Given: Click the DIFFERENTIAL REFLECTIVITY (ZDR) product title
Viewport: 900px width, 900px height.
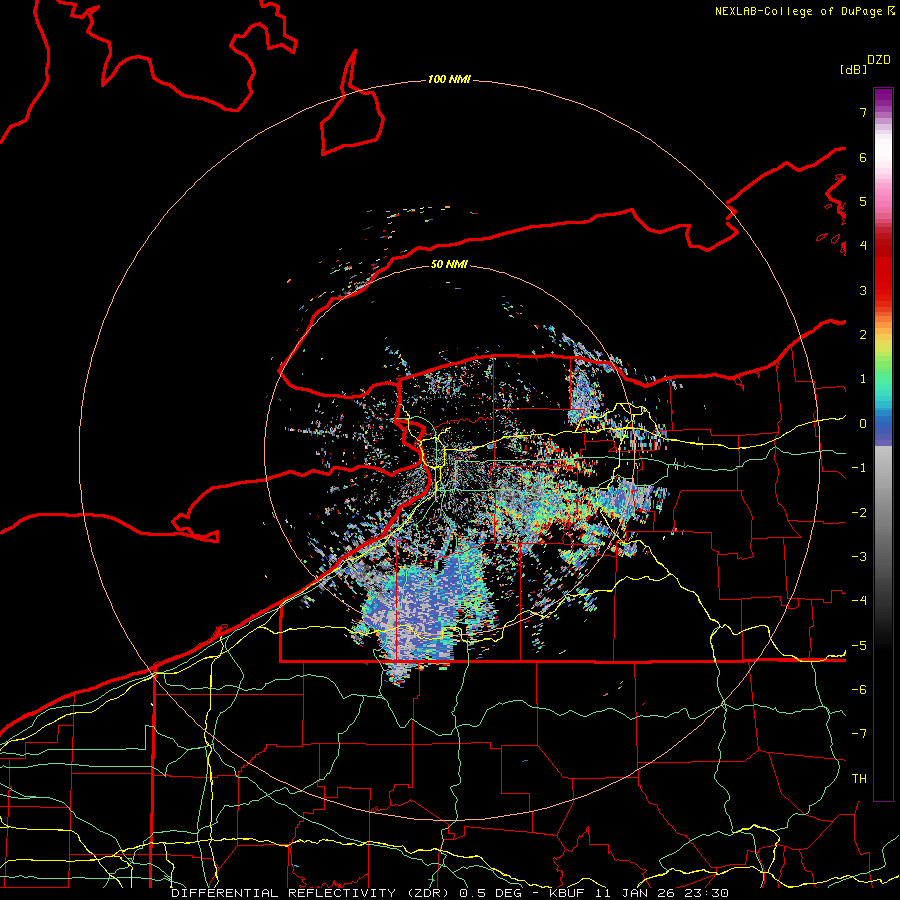Looking at the screenshot, I should click(312, 893).
